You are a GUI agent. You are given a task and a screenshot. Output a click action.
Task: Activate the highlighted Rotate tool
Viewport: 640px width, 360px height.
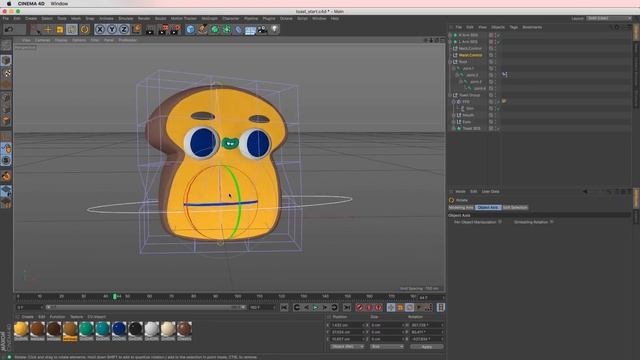click(x=72, y=29)
